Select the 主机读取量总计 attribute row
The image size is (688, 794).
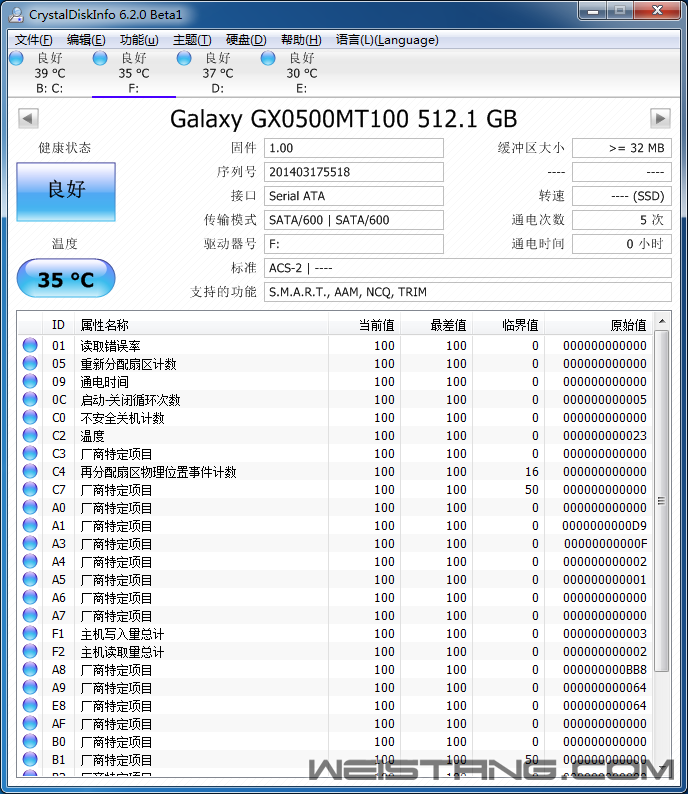[x=335, y=652]
